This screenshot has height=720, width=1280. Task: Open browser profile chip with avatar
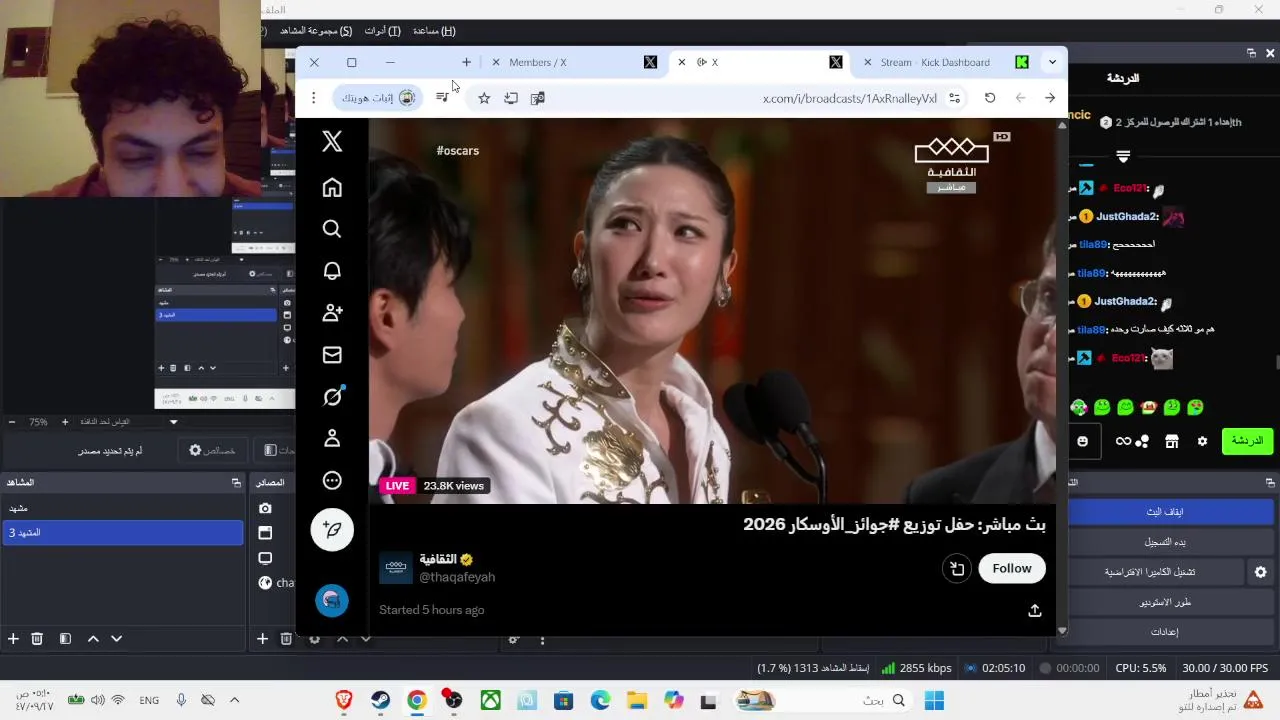coord(379,98)
